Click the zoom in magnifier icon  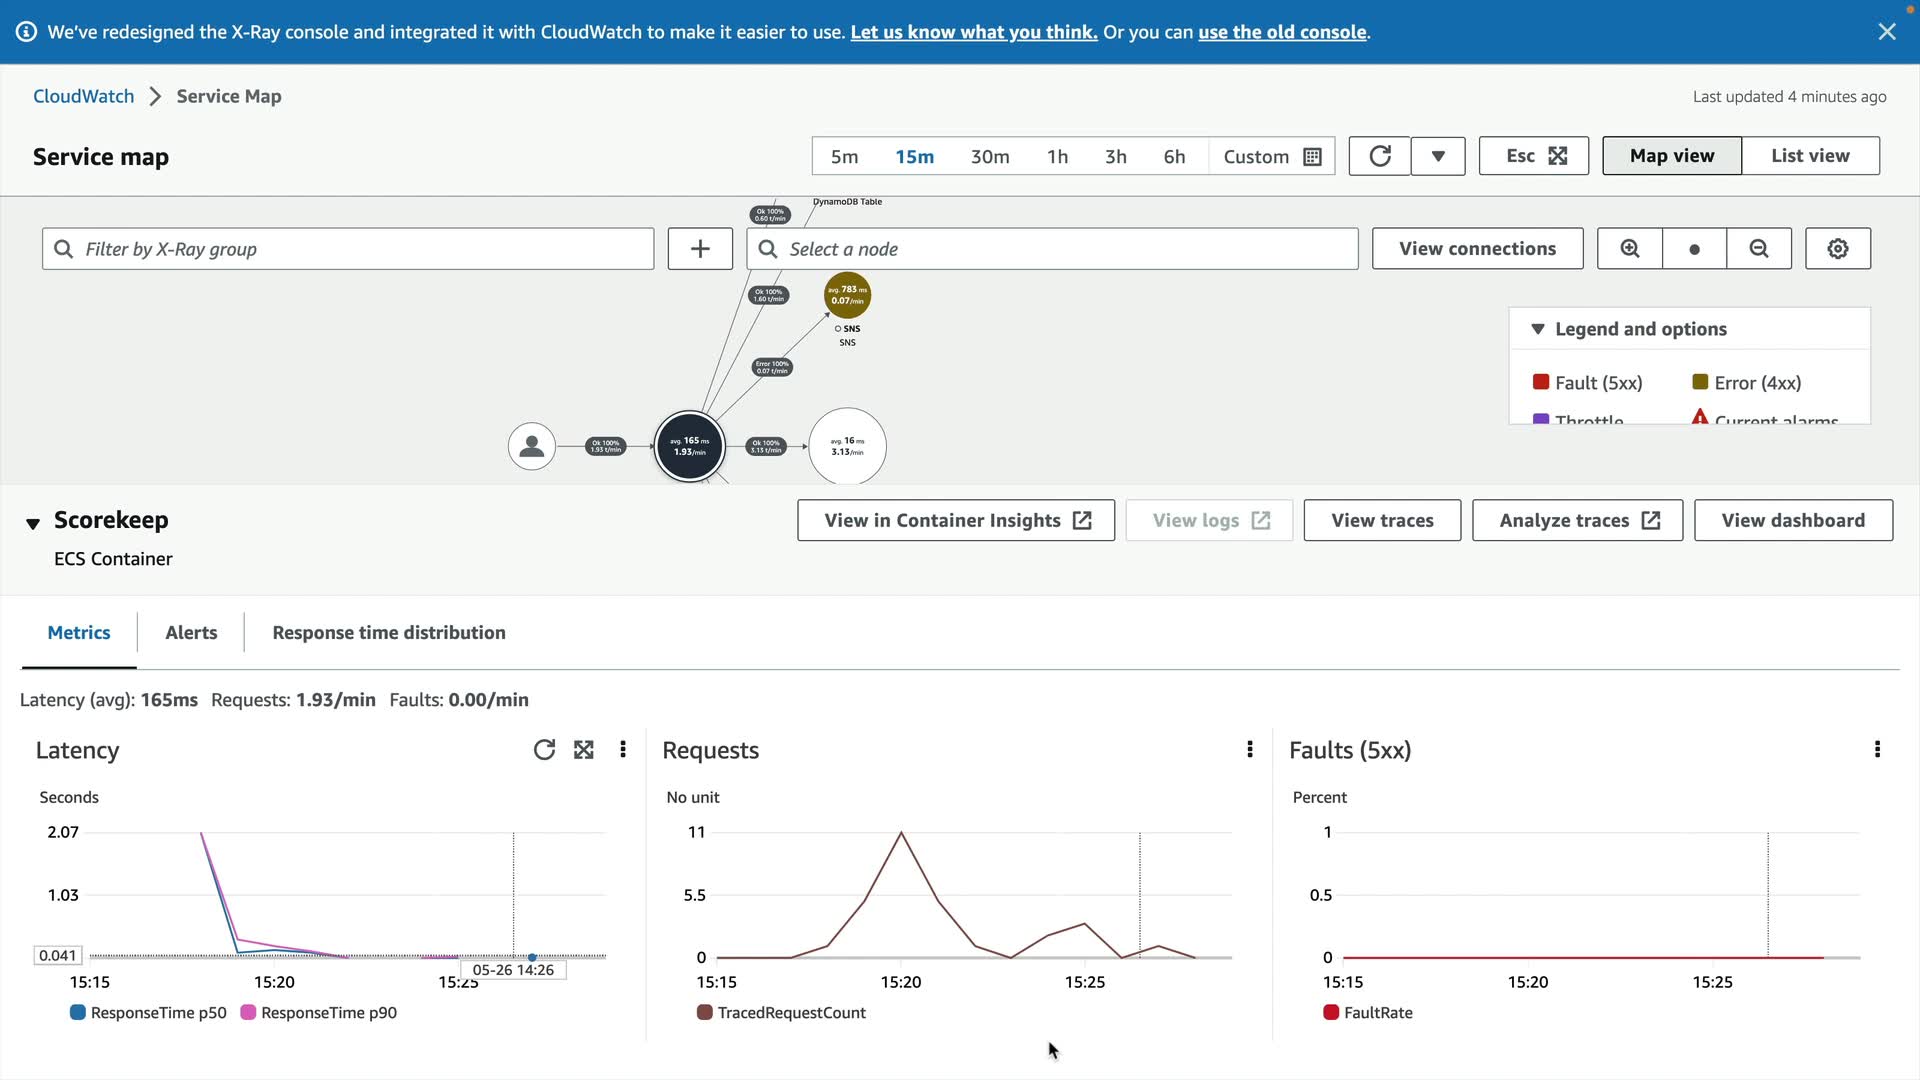point(1629,249)
